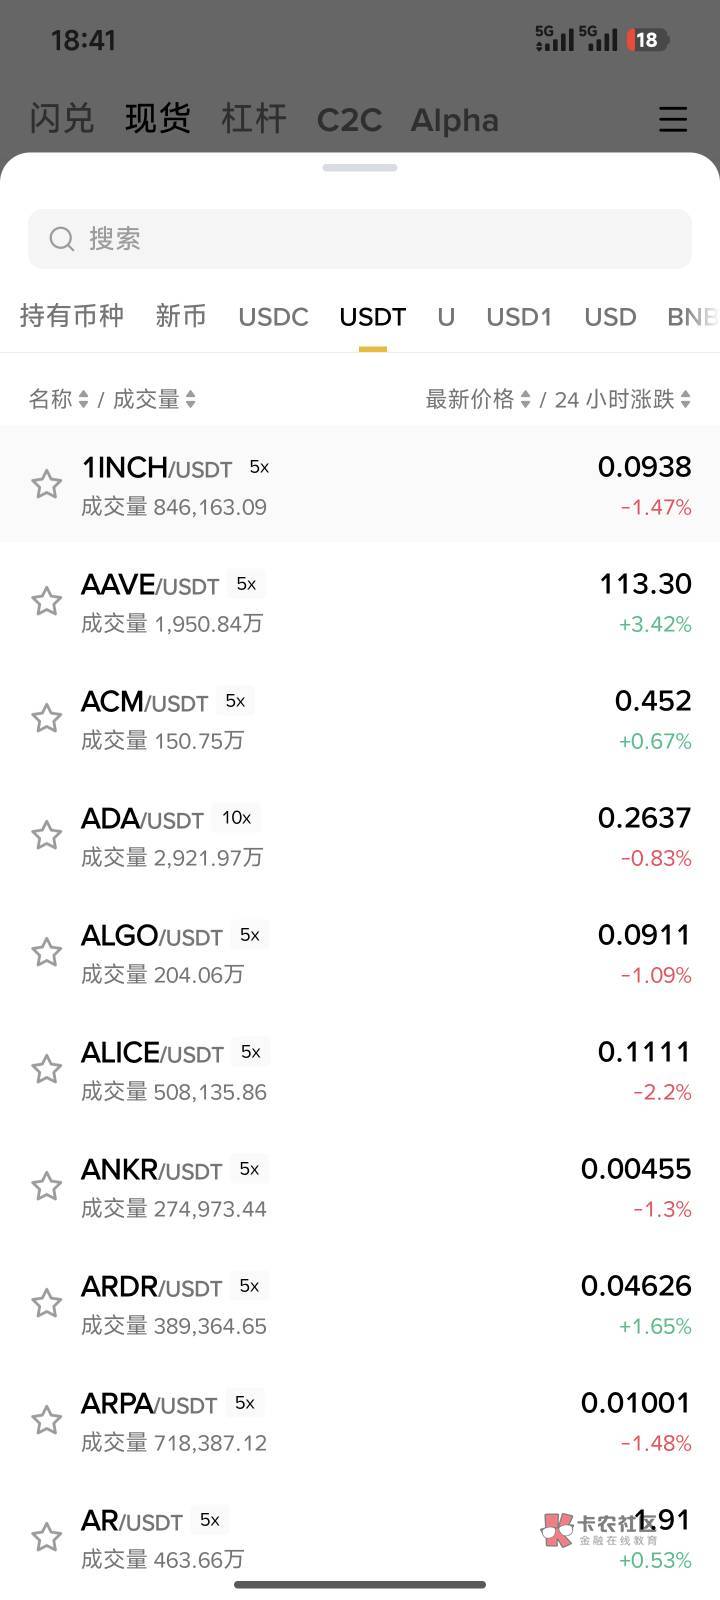Image resolution: width=720 pixels, height=1600 pixels.
Task: Go to the Alpha section
Action: point(454,120)
